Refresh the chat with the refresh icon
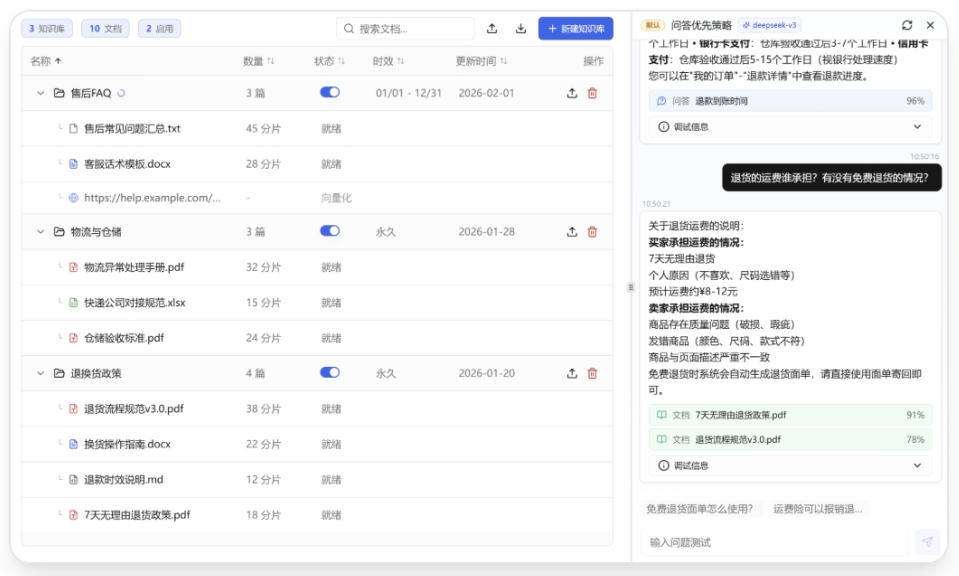The height and width of the screenshot is (576, 959). point(907,25)
